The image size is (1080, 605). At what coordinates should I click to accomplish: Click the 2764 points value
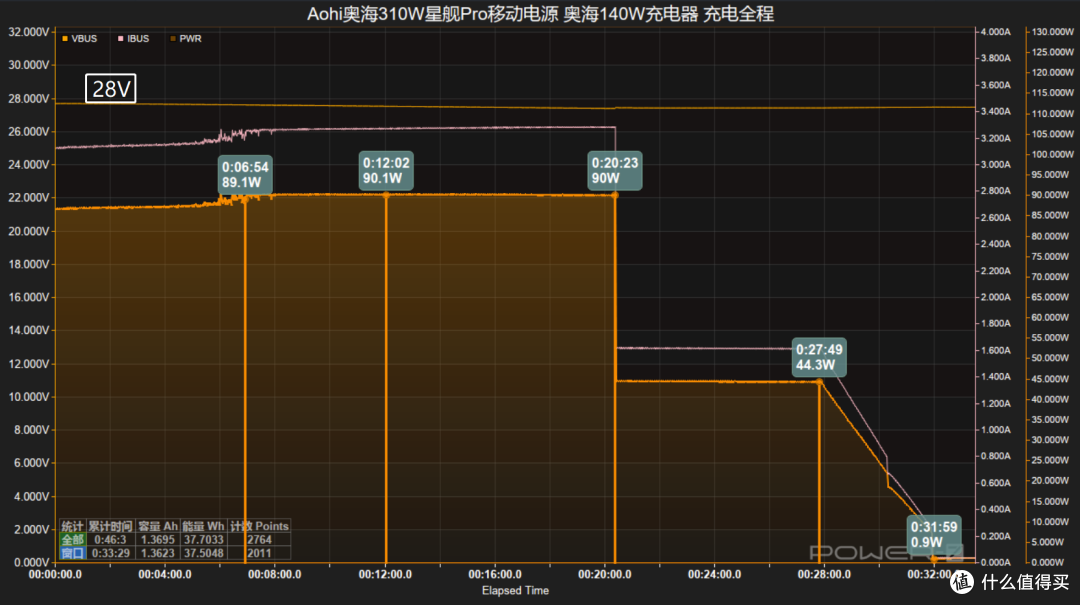(259, 540)
